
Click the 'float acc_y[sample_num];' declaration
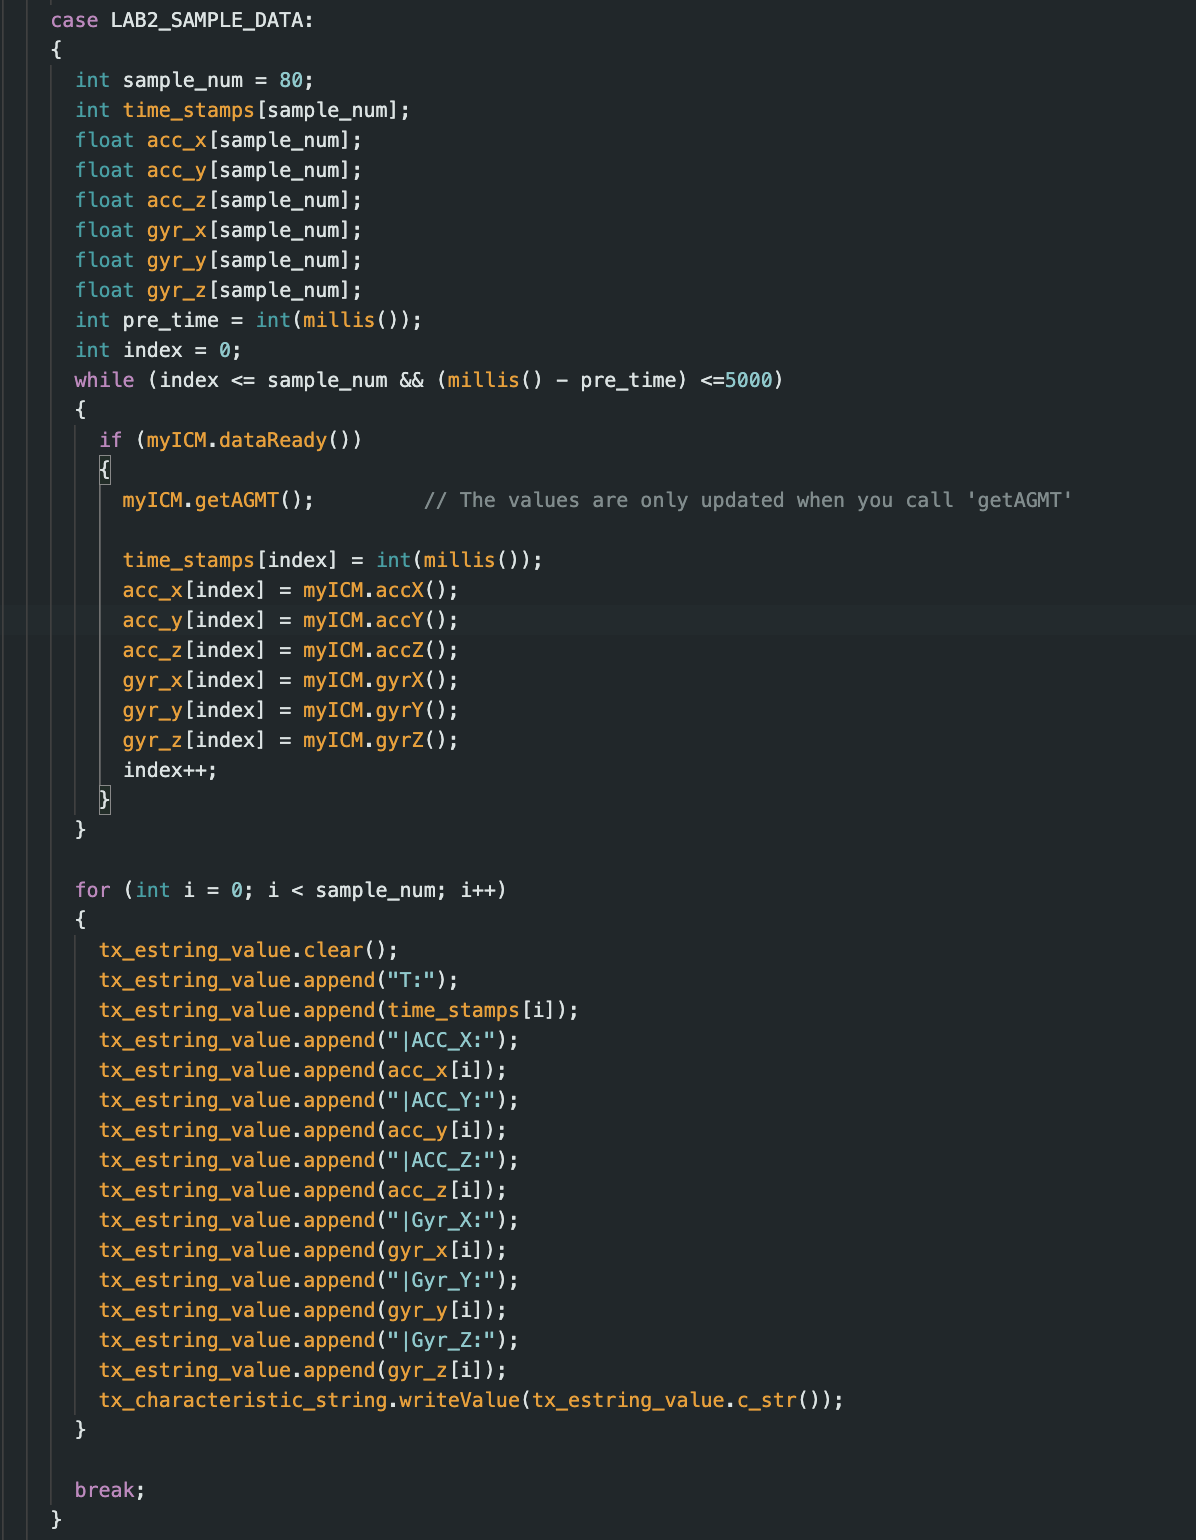click(219, 170)
